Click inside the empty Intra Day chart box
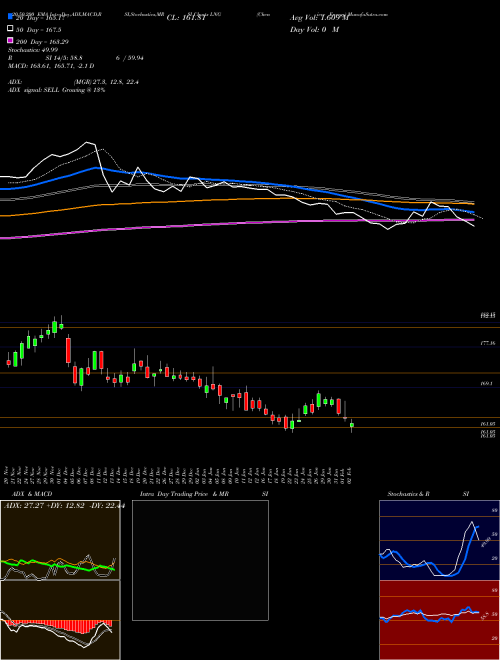Screen dimensions: 500x660 coord(200,560)
